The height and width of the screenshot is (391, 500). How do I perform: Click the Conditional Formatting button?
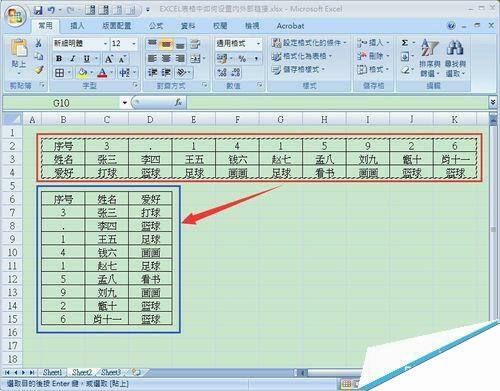(309, 43)
